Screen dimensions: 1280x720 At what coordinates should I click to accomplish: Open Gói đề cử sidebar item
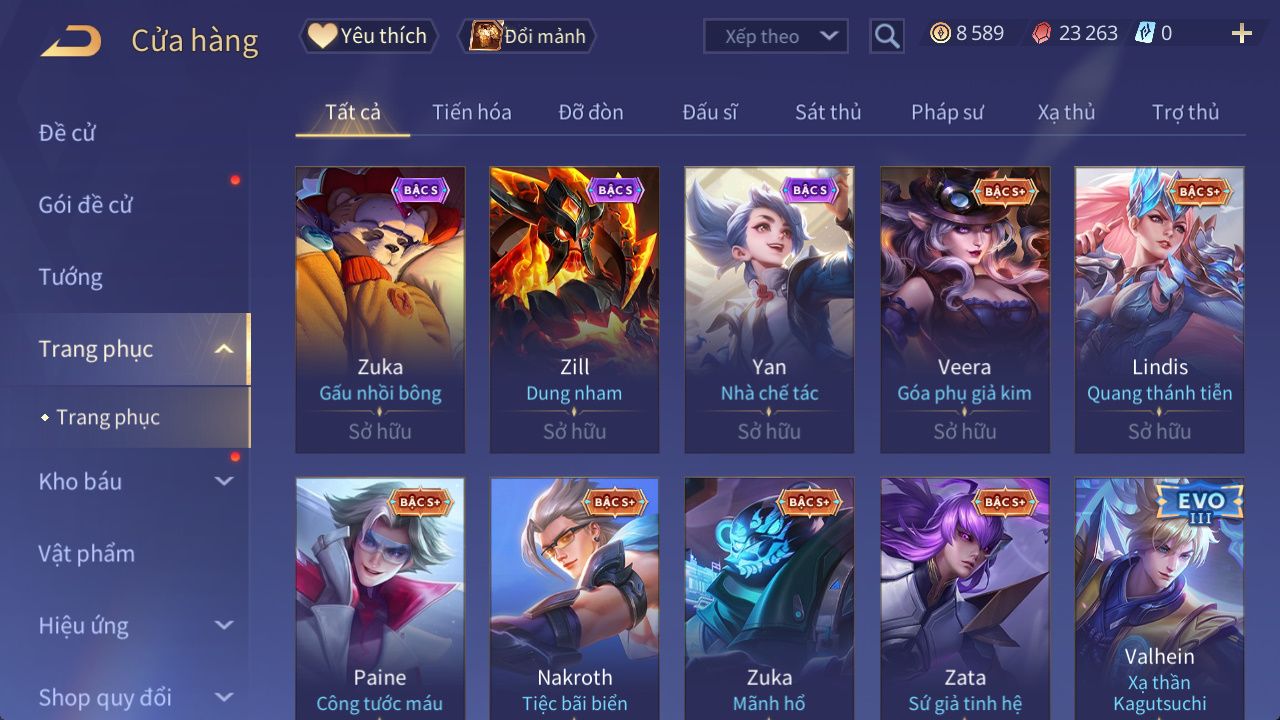pyautogui.click(x=86, y=205)
